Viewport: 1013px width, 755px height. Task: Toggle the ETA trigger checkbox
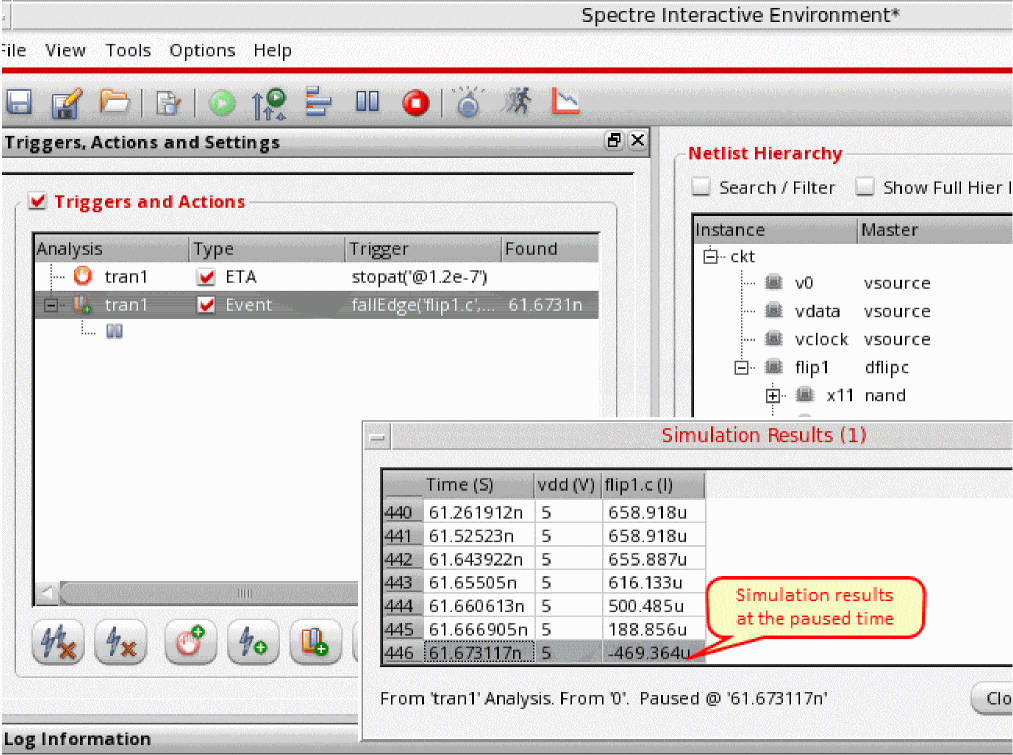tap(206, 277)
